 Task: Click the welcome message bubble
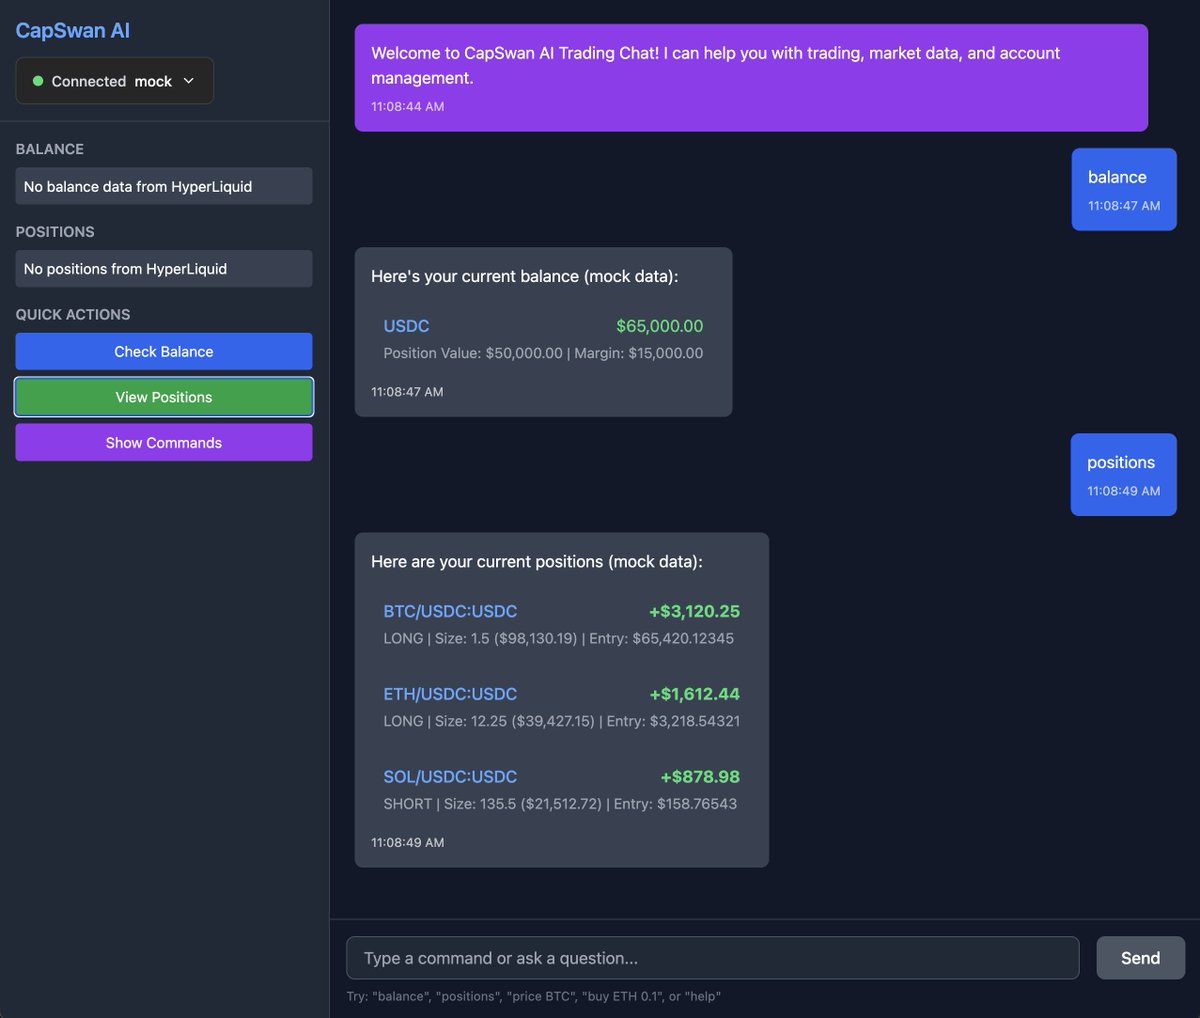(751, 78)
